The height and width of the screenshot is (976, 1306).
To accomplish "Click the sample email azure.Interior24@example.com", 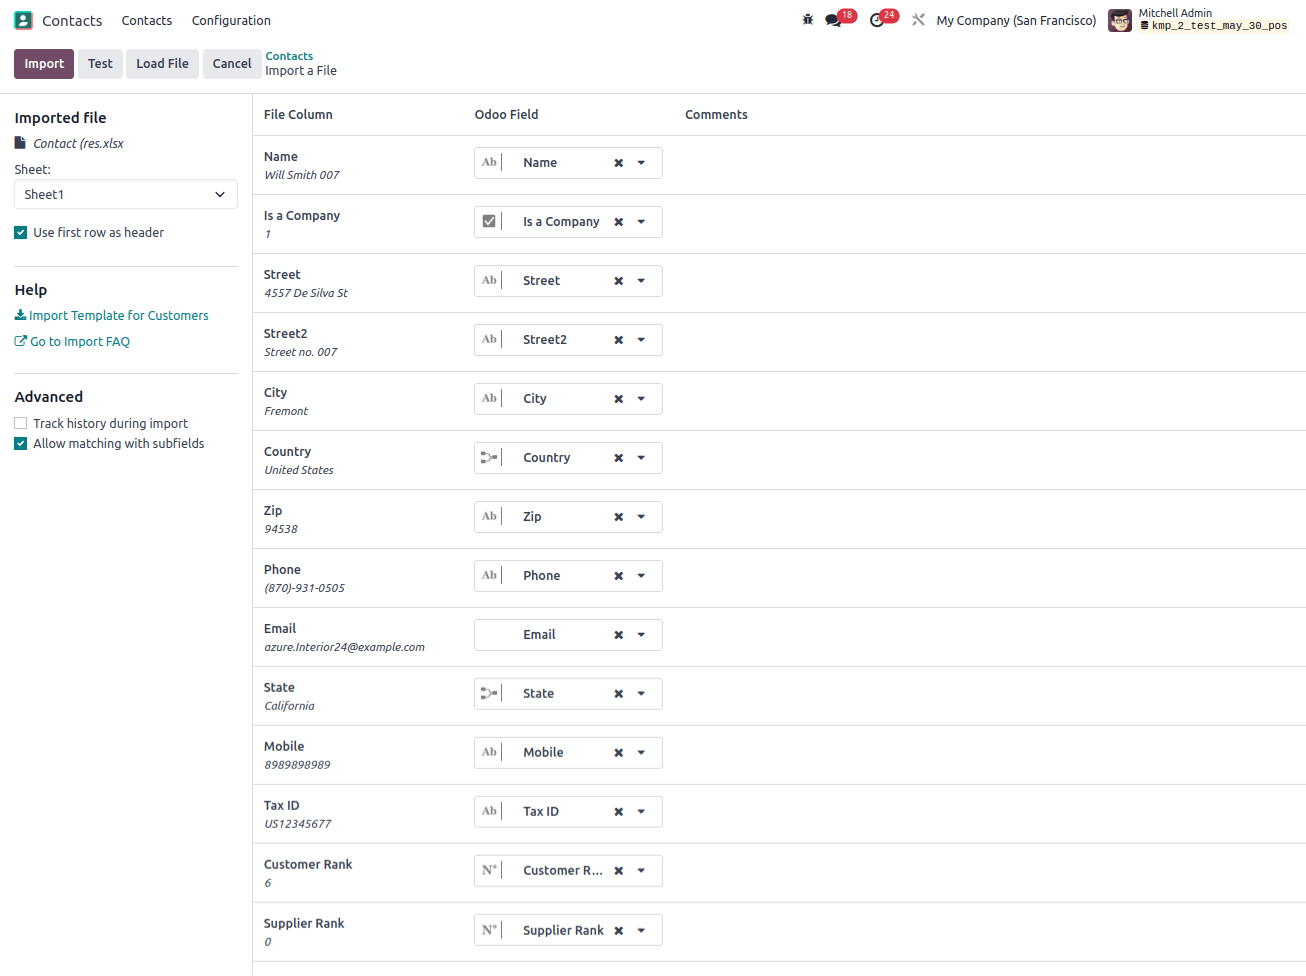I will [344, 647].
